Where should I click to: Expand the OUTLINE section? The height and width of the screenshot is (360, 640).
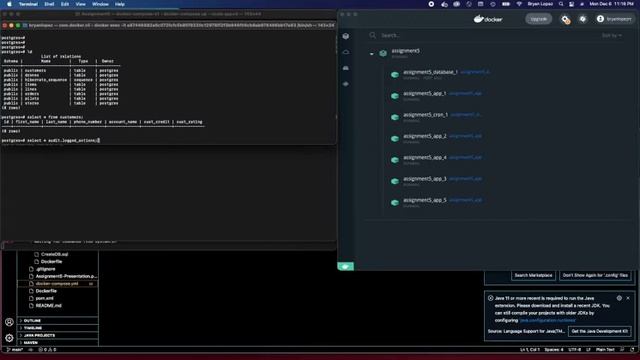coord(57,321)
